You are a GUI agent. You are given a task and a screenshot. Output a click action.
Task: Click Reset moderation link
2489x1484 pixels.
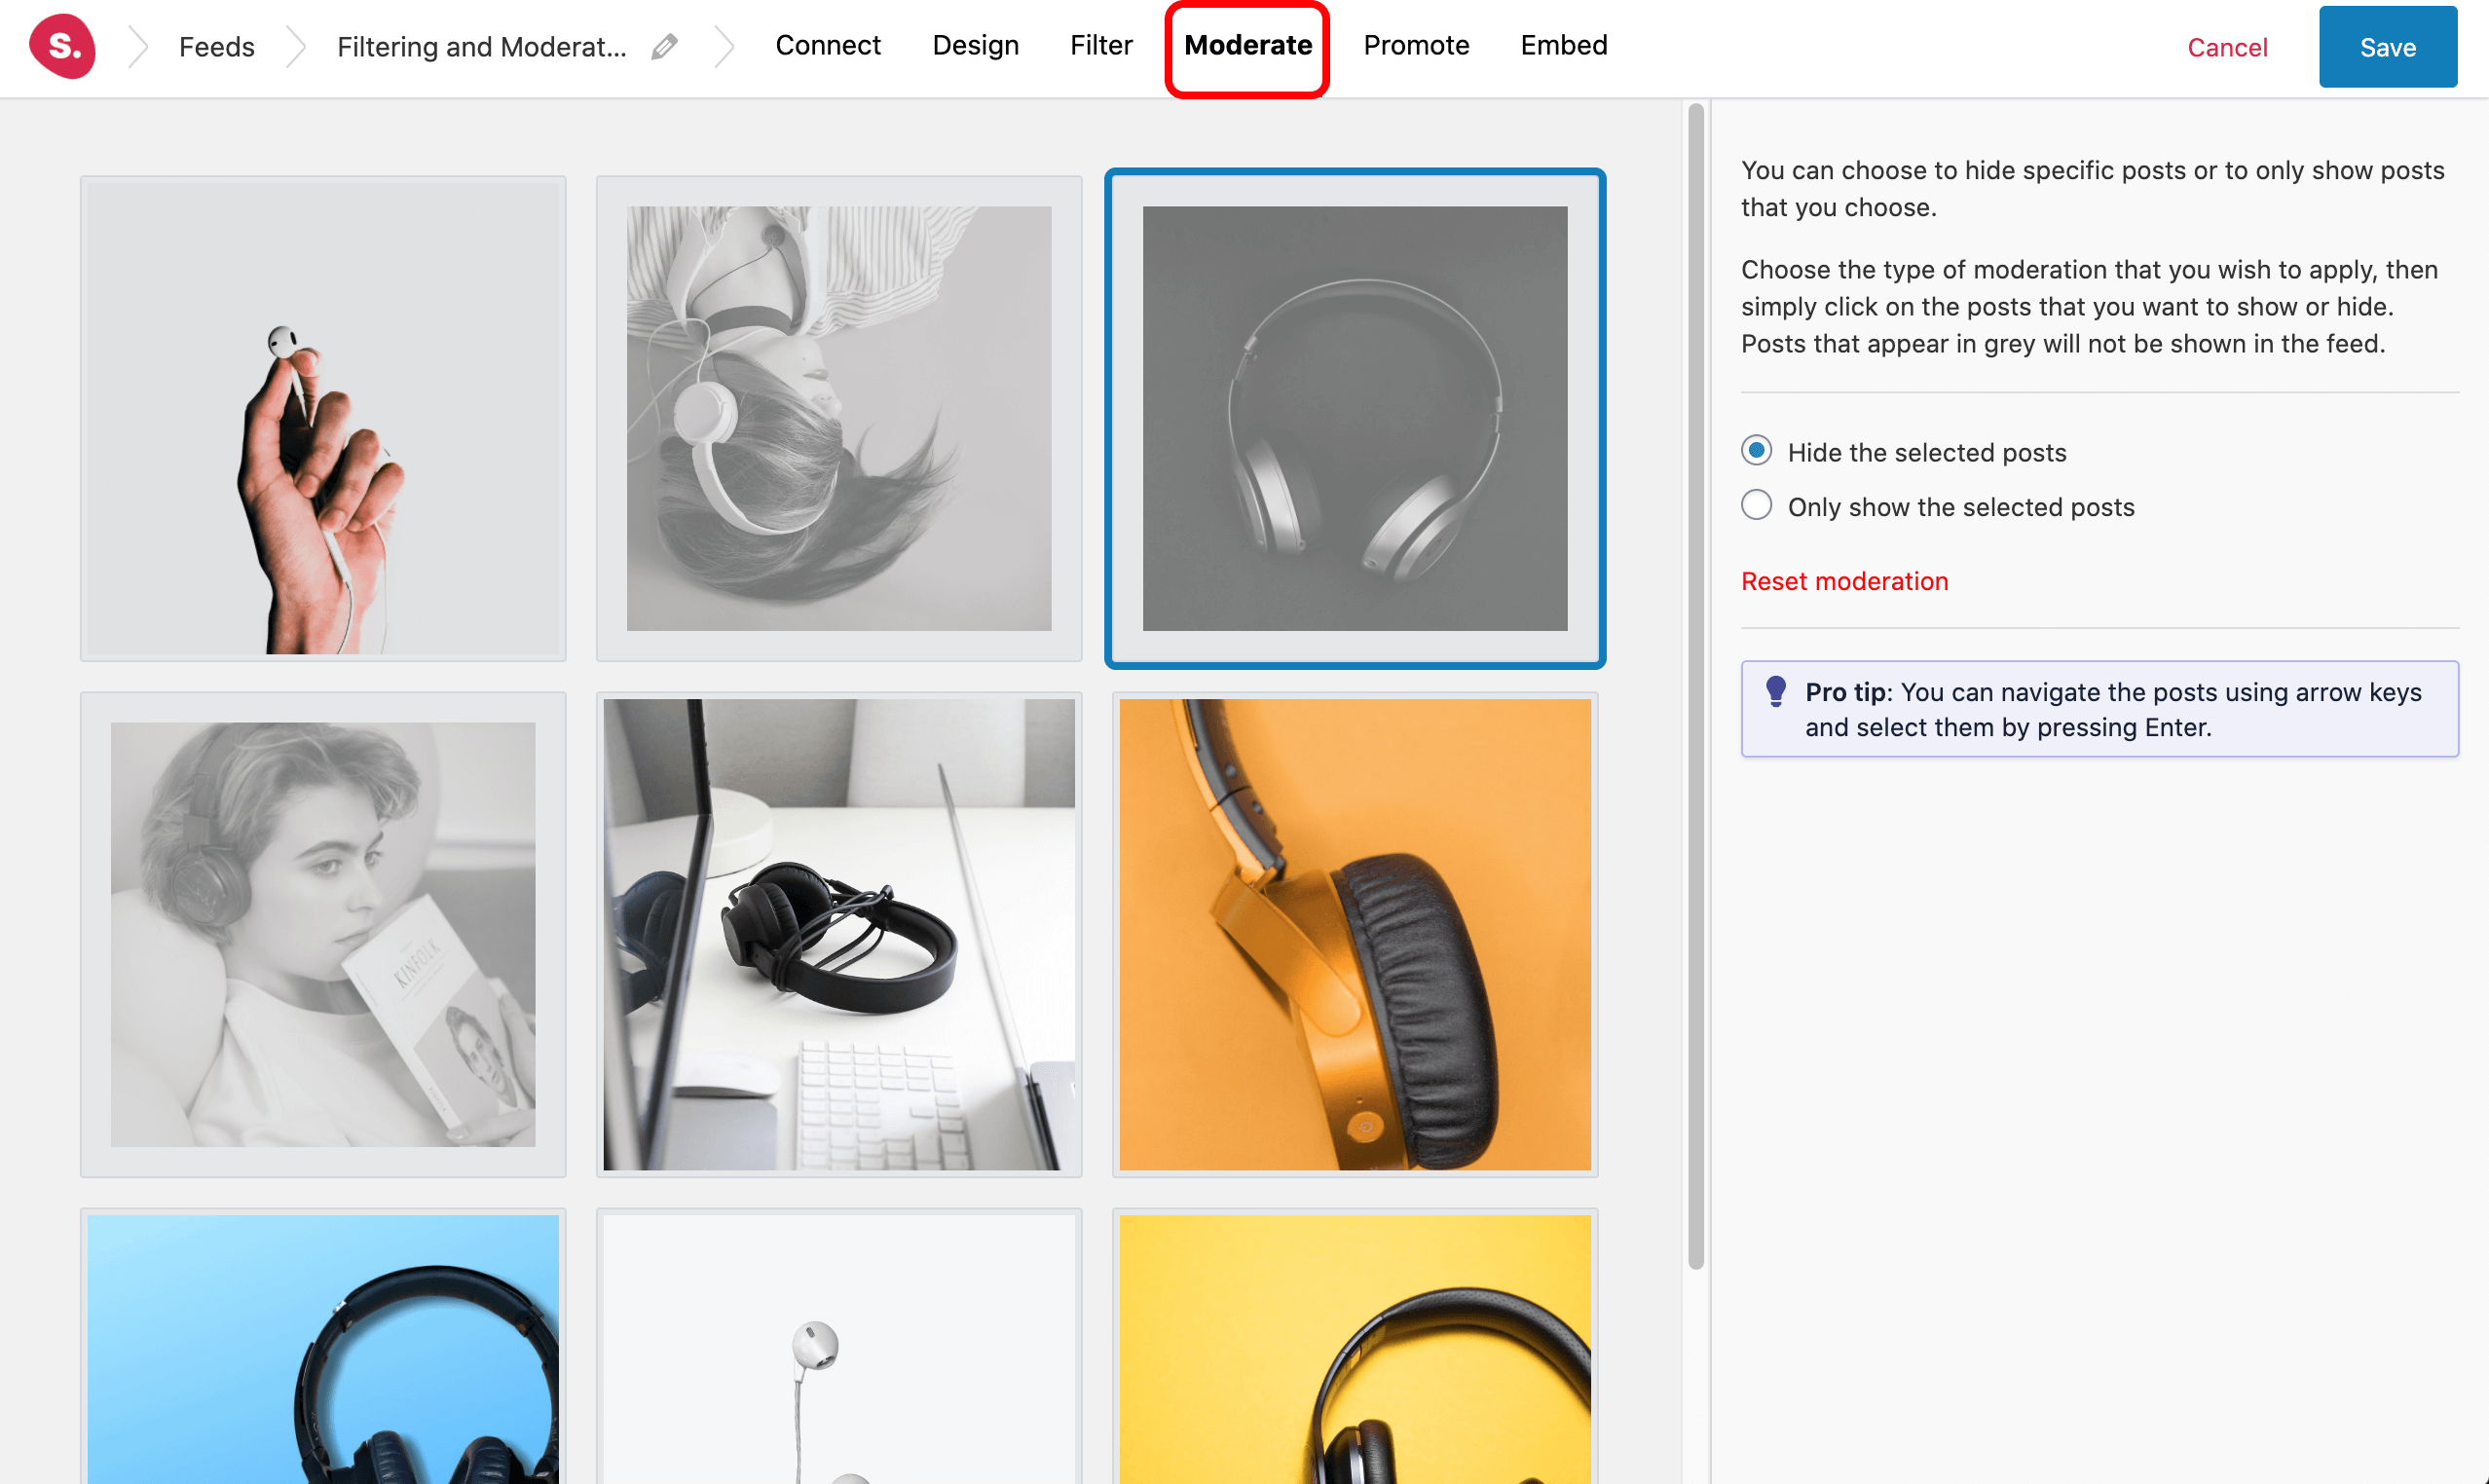1844,581
